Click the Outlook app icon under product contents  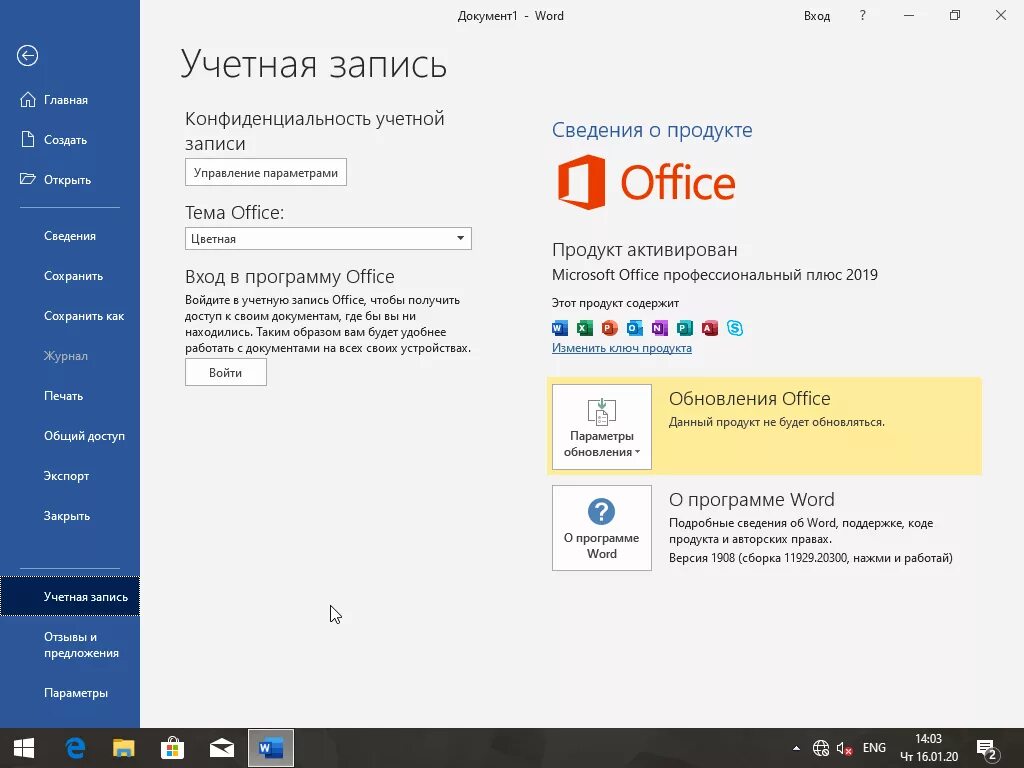tap(634, 328)
